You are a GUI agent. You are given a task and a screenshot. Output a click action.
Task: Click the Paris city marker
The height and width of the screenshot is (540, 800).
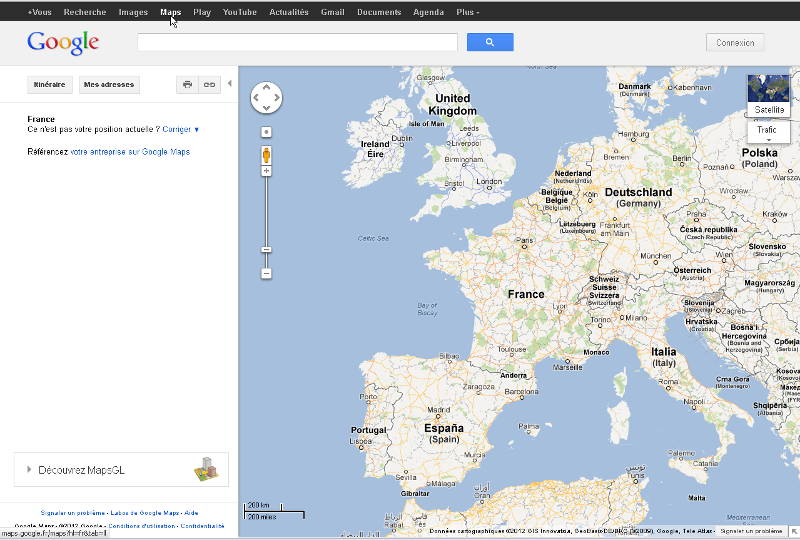click(x=524, y=247)
